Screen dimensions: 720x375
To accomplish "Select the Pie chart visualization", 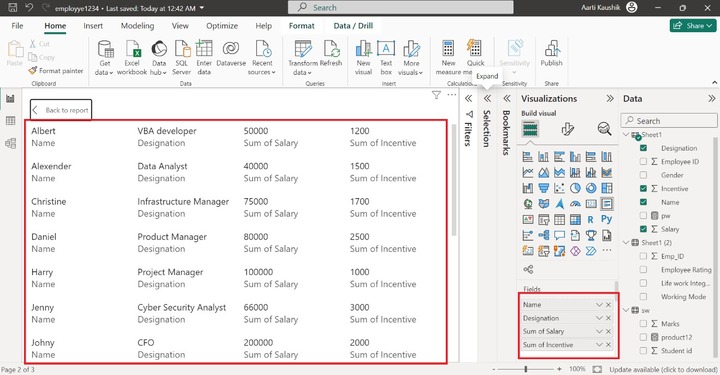I will coord(575,188).
